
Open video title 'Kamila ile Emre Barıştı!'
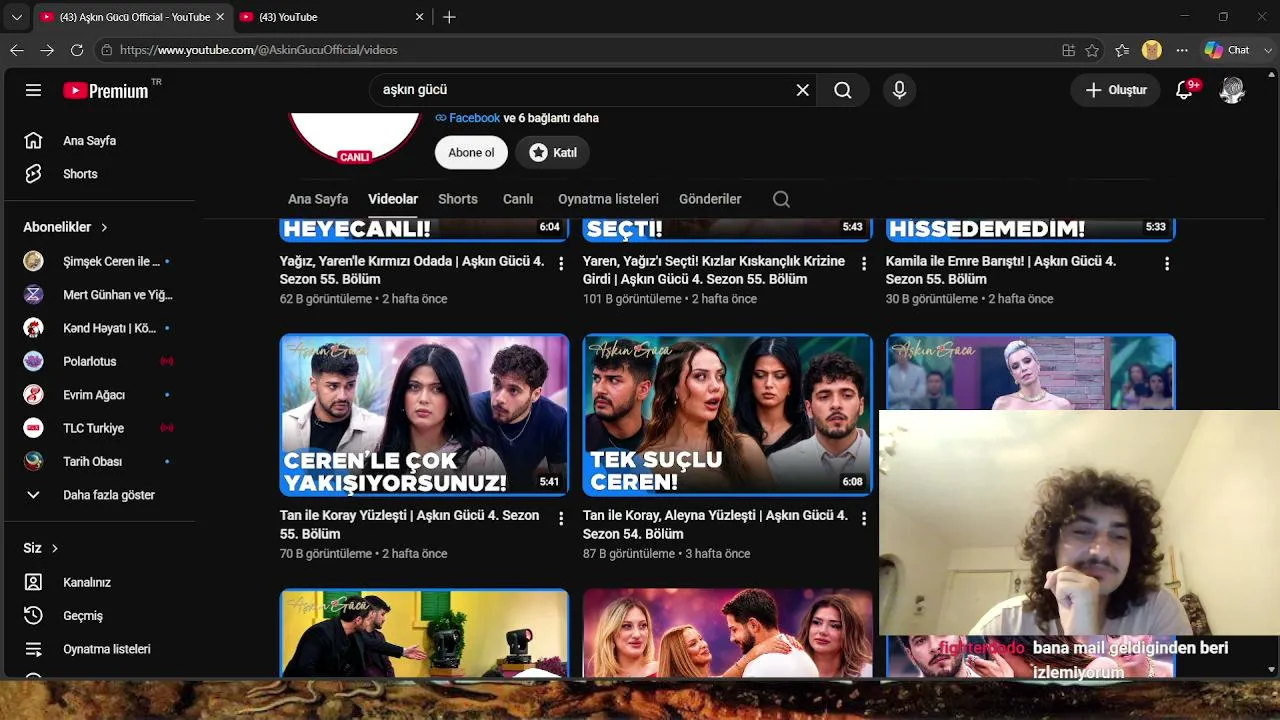1001,270
